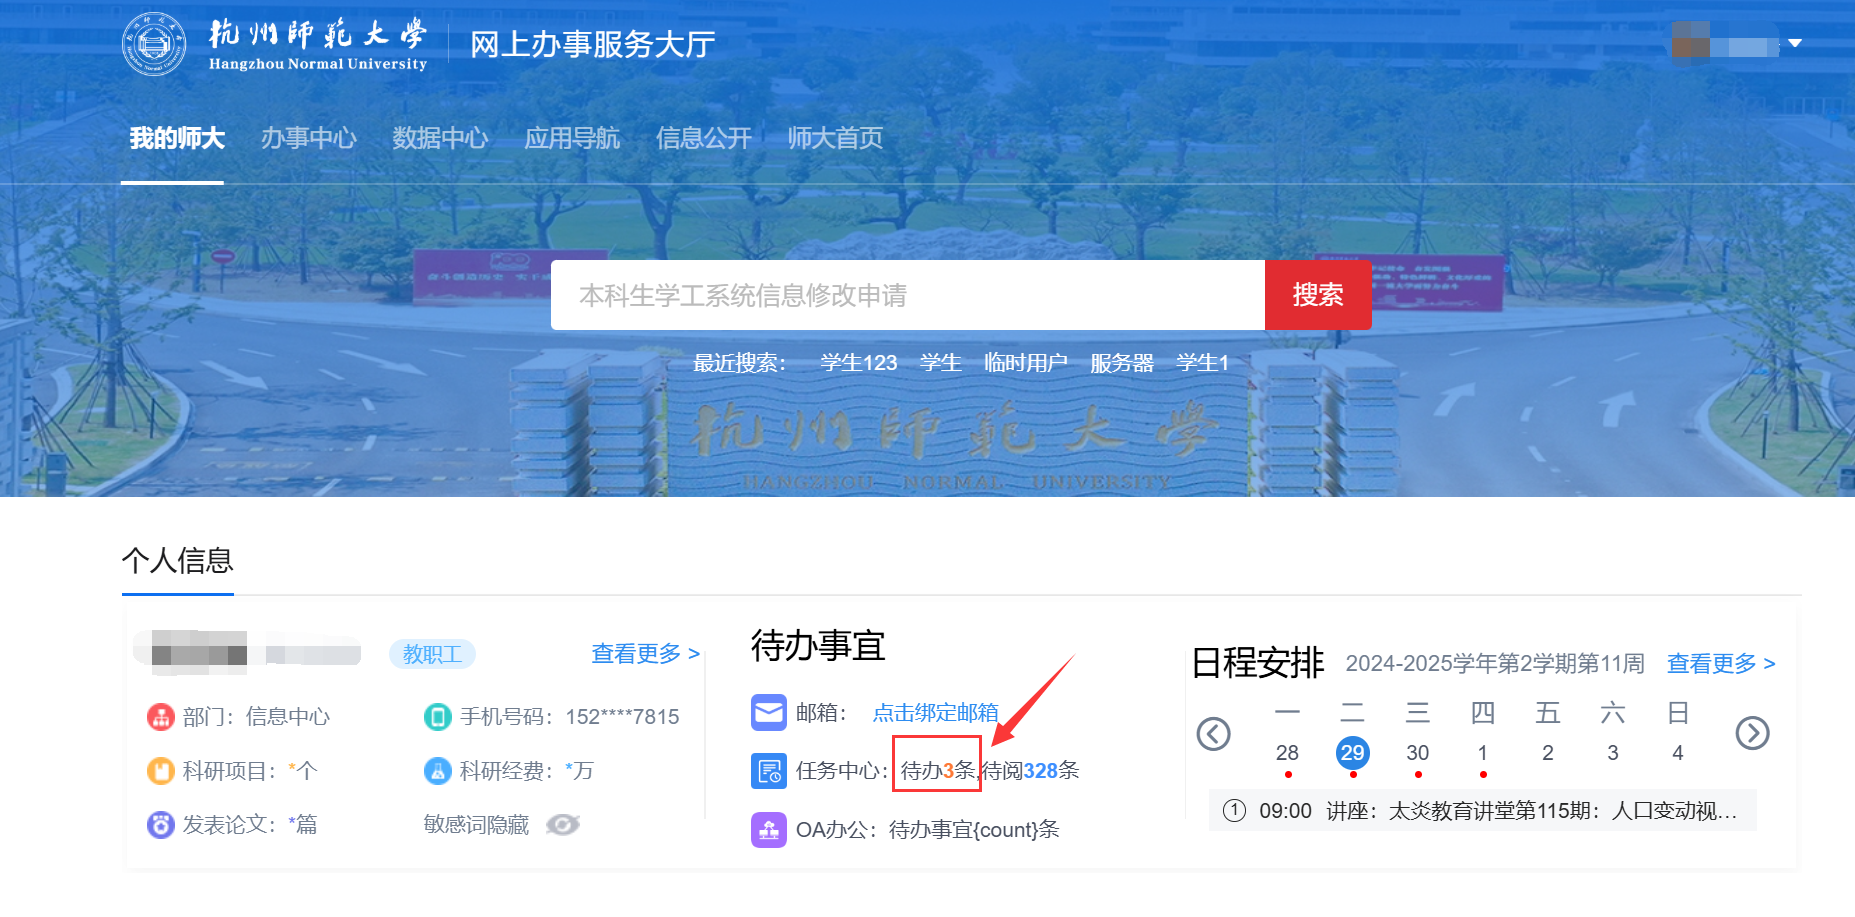Pick recent search 临时用户

pyautogui.click(x=1026, y=363)
